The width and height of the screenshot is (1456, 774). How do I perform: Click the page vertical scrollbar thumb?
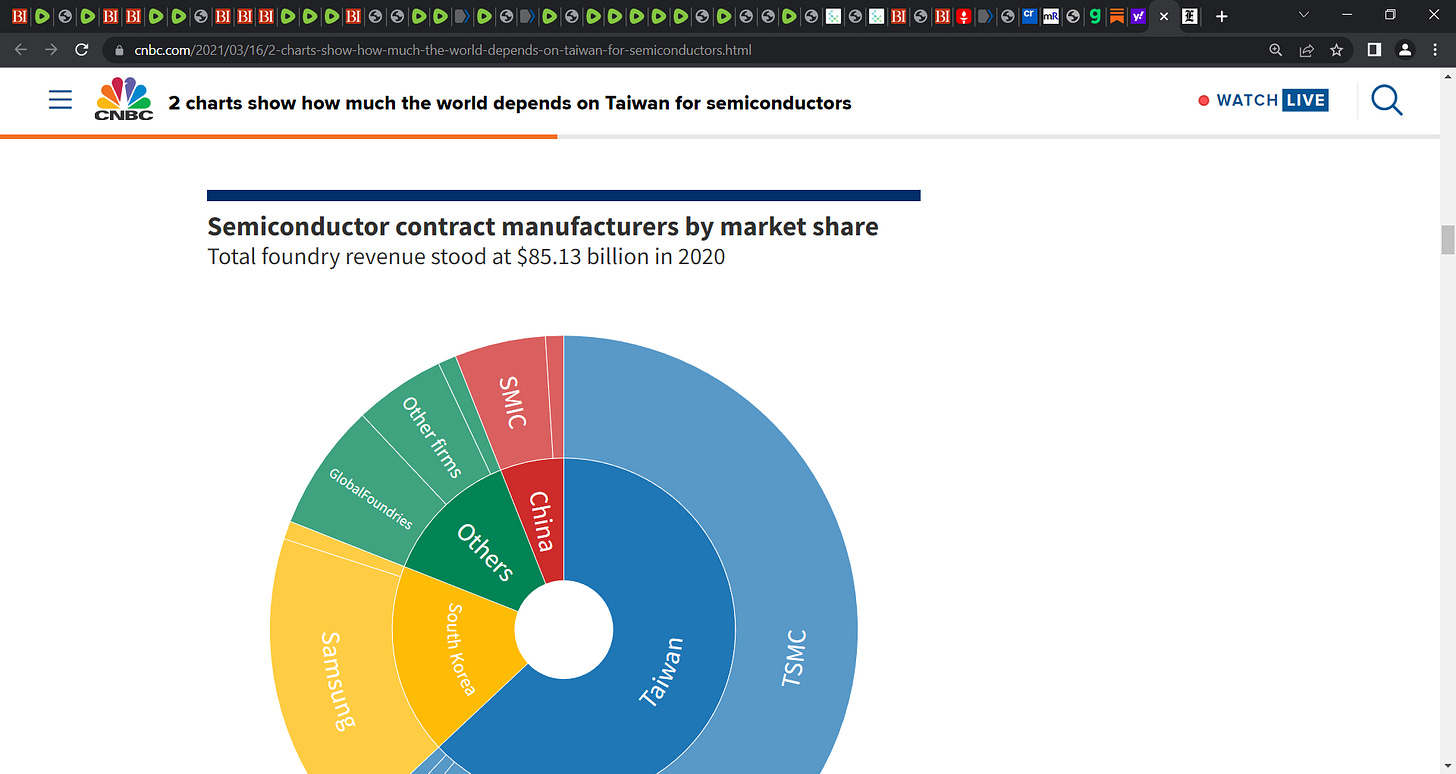coord(1447,241)
